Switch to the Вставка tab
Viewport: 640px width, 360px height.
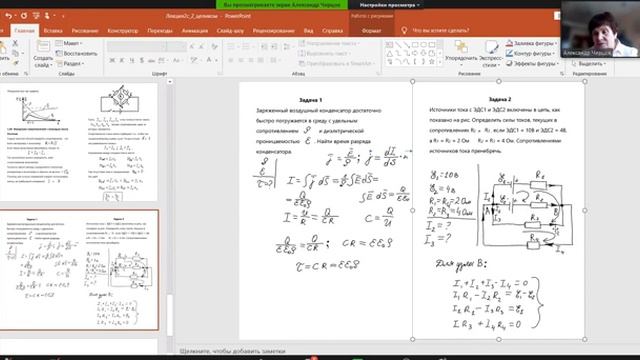click(x=53, y=31)
